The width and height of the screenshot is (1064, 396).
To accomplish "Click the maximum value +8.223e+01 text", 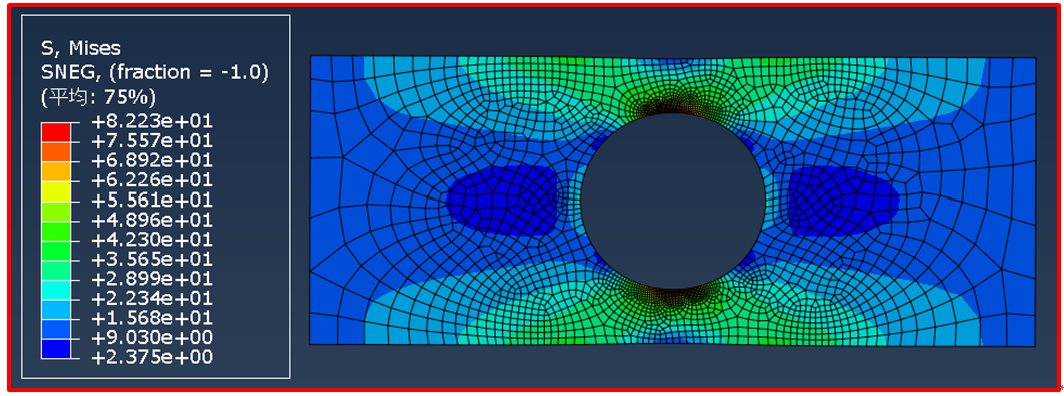I will pyautogui.click(x=147, y=122).
